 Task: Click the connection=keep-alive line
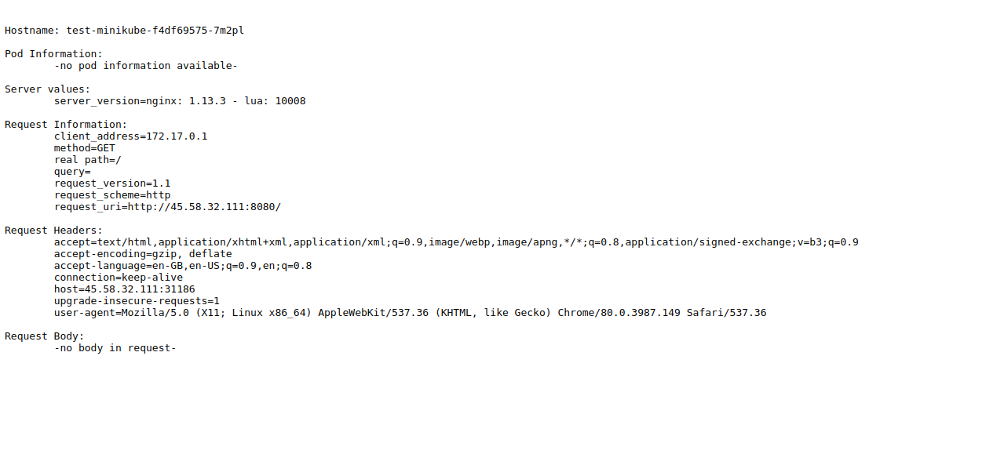coord(118,277)
